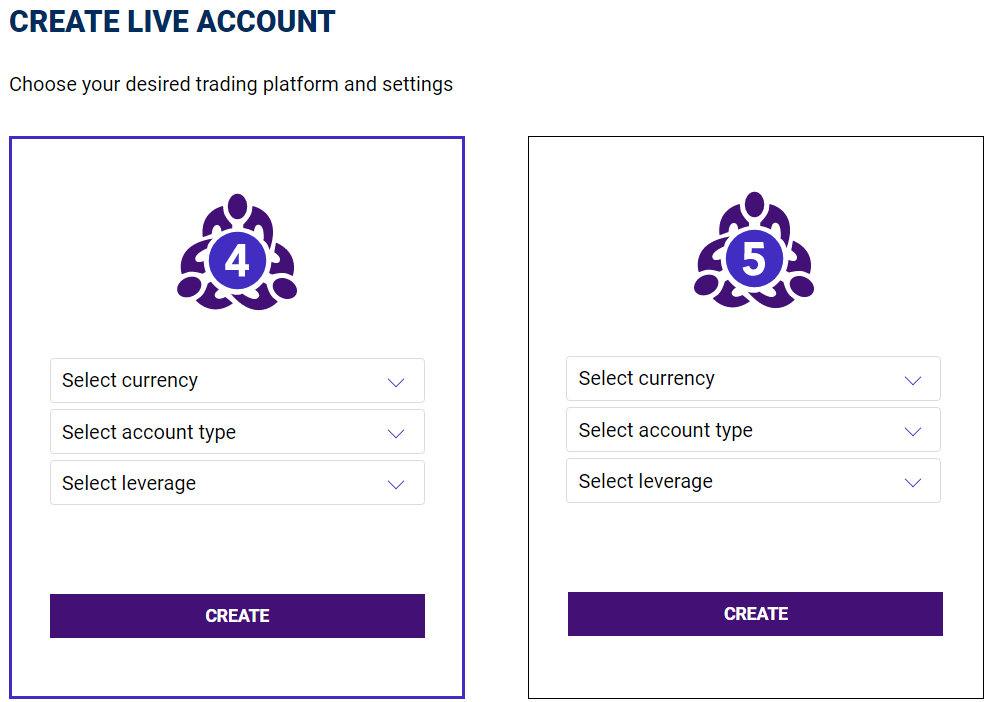Open the Select currency dropdown under MetaTrader 5
988x702 pixels.
[754, 379]
